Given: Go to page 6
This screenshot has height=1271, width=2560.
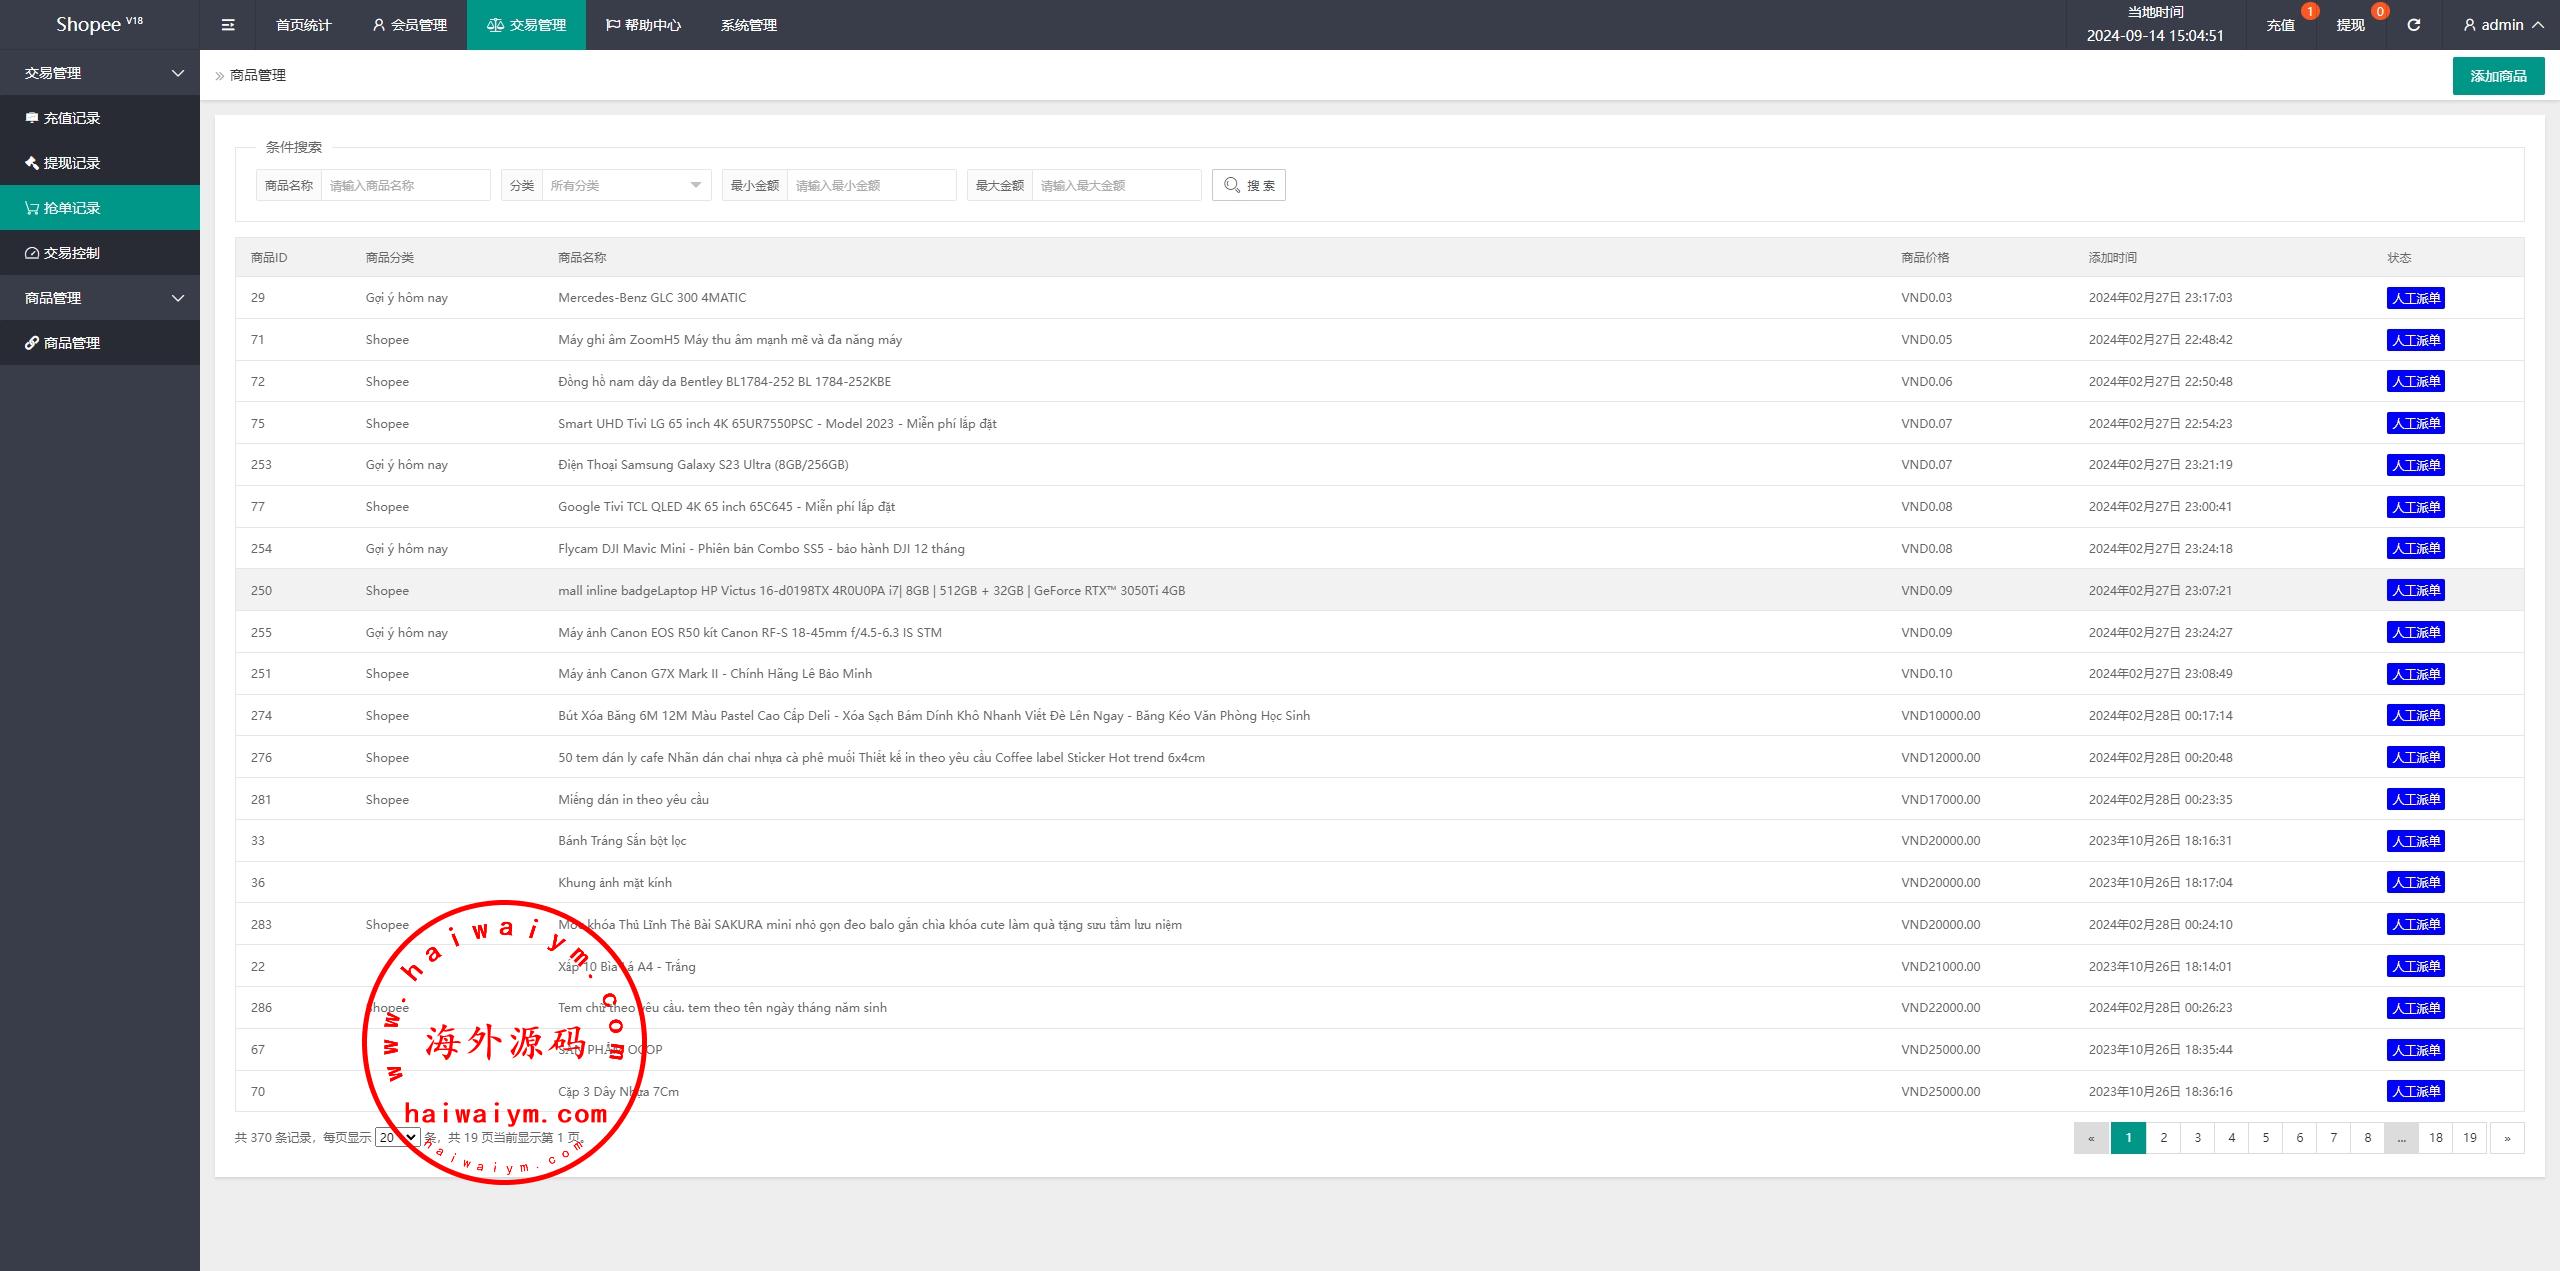Looking at the screenshot, I should pos(2299,1138).
